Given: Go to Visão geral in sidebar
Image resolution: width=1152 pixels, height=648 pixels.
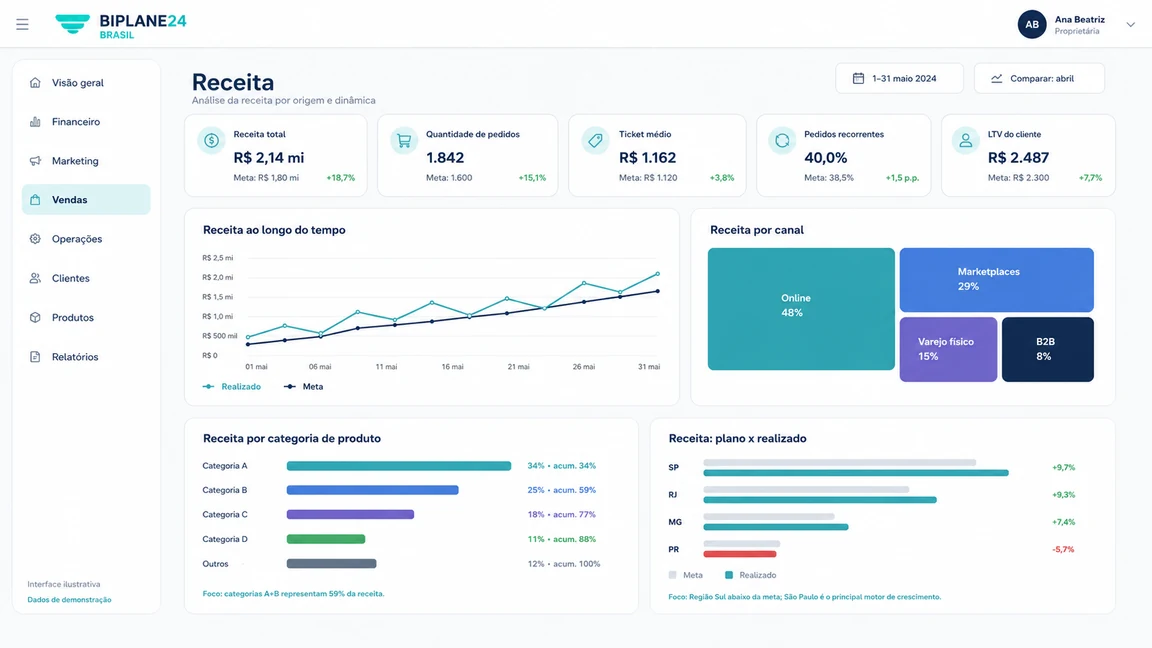Looking at the screenshot, I should click(86, 83).
